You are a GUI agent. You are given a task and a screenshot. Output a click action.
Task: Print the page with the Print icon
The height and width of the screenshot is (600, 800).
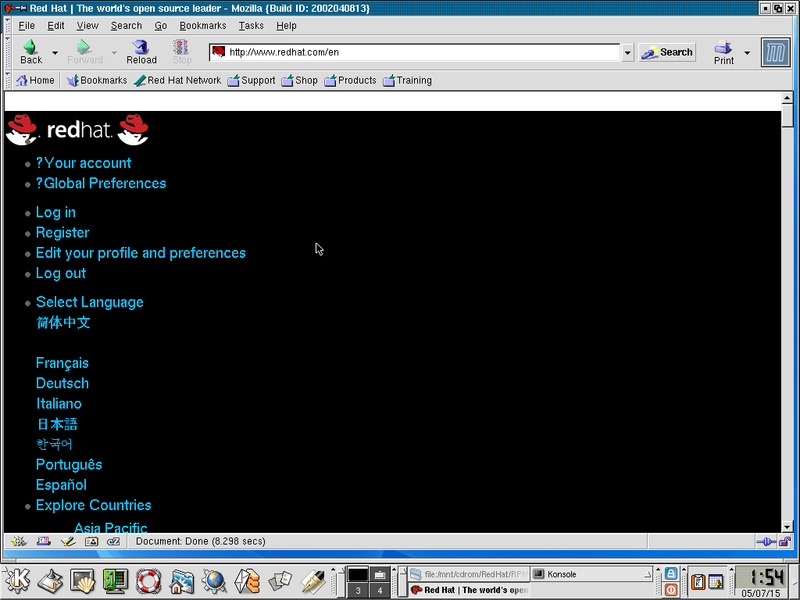tap(723, 53)
